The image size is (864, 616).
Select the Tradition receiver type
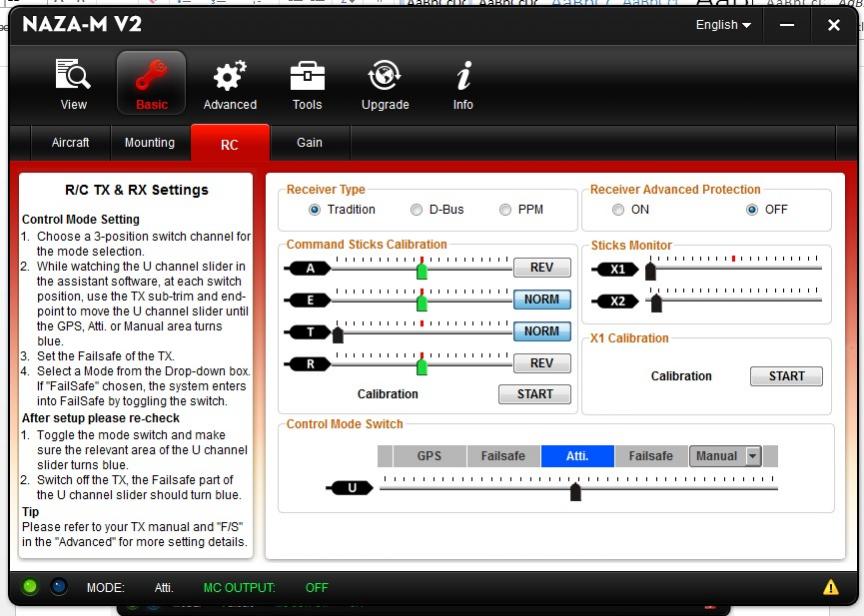coord(315,210)
